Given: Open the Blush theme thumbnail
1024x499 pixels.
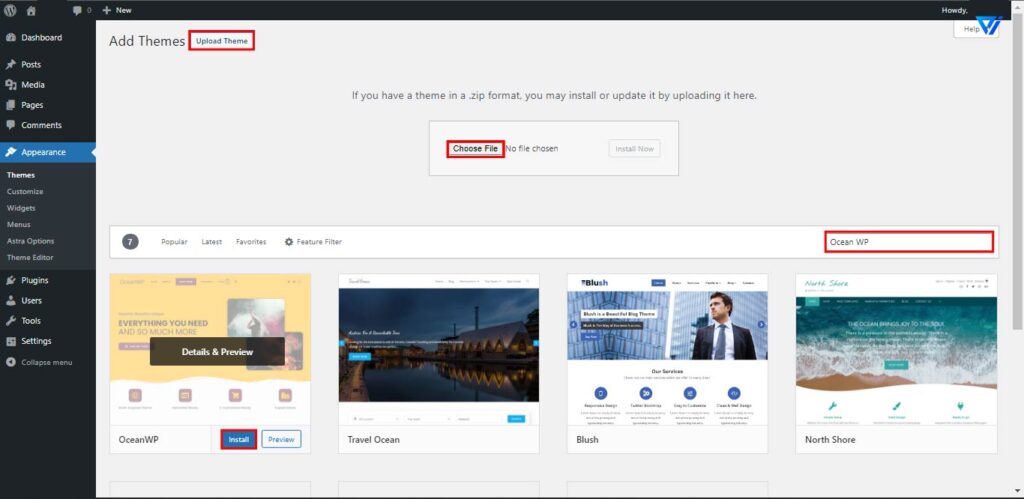Looking at the screenshot, I should 667,350.
